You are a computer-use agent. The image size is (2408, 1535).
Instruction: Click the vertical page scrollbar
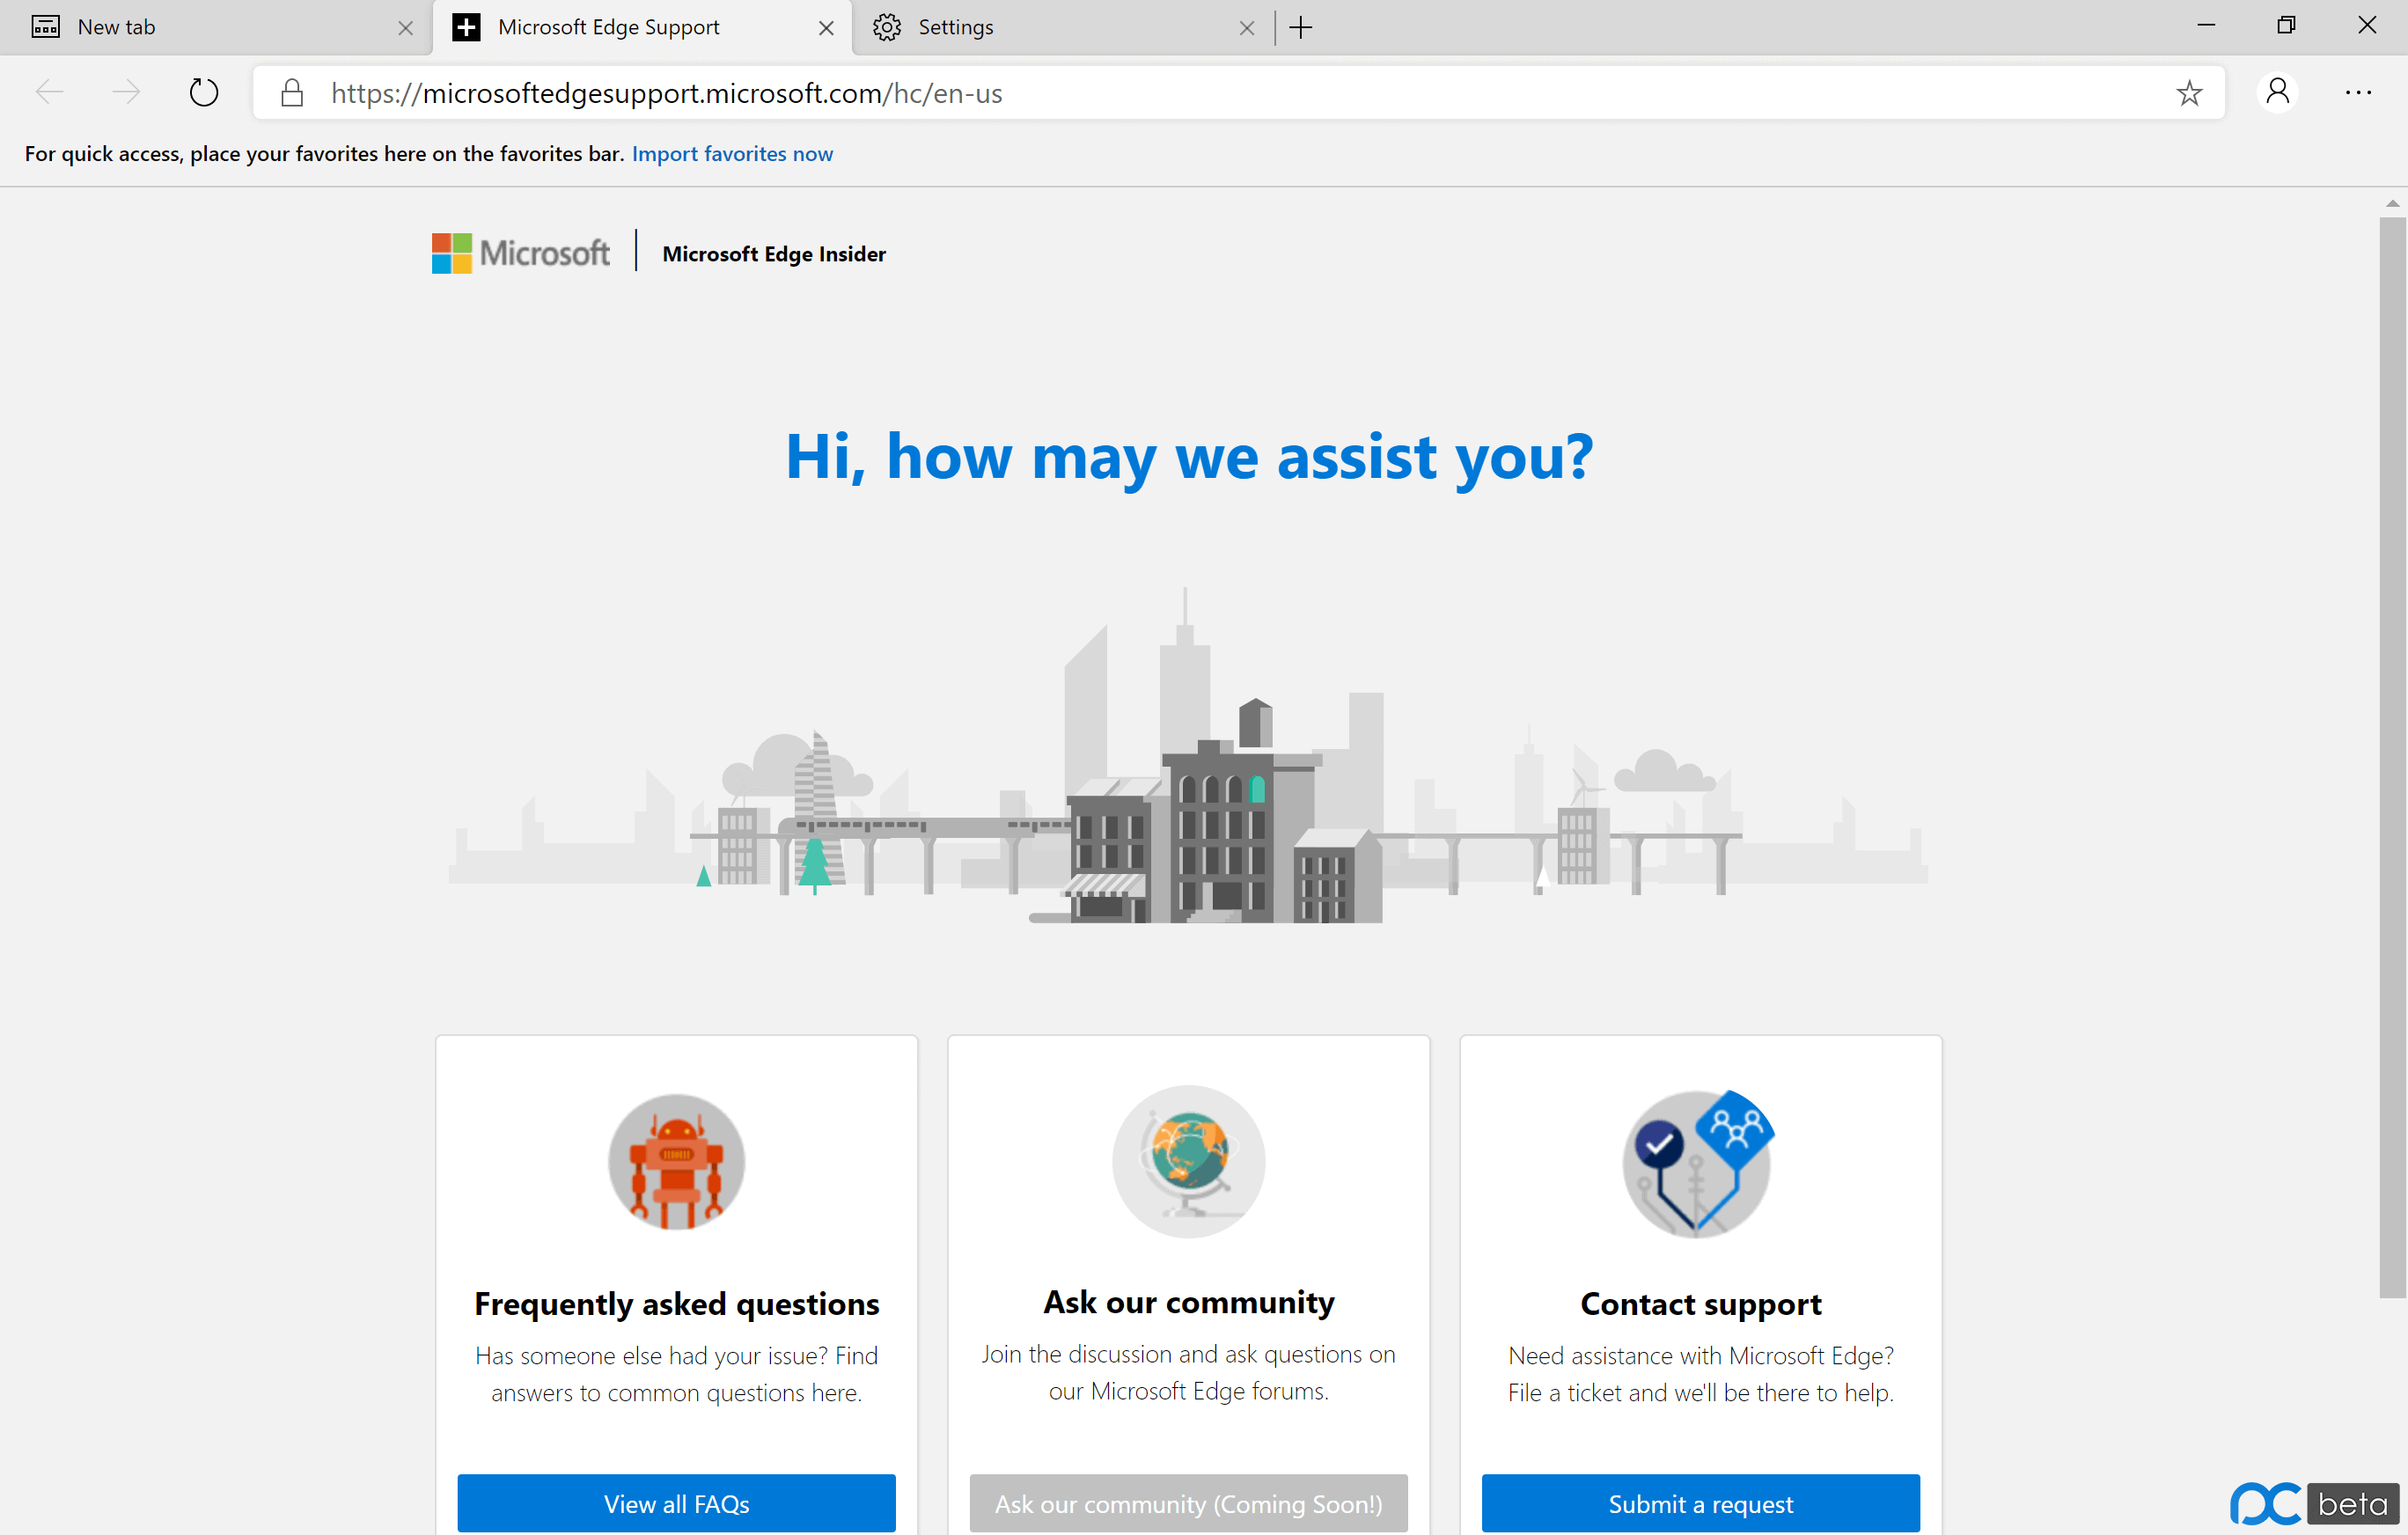coord(2392,760)
